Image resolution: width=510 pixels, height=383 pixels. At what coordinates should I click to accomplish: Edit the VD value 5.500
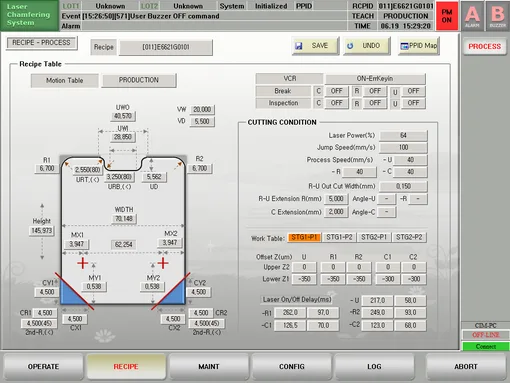202,122
